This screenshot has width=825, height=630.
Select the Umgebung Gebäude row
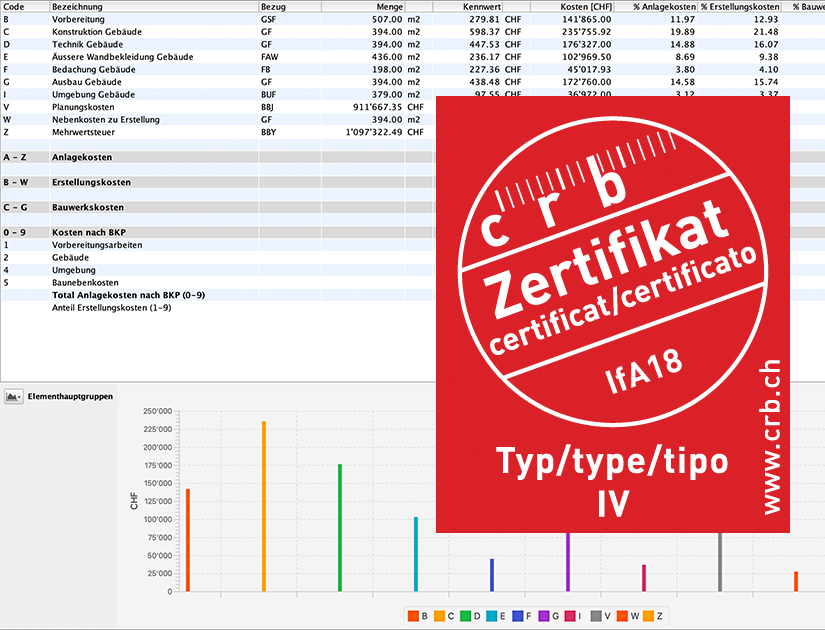218,95
